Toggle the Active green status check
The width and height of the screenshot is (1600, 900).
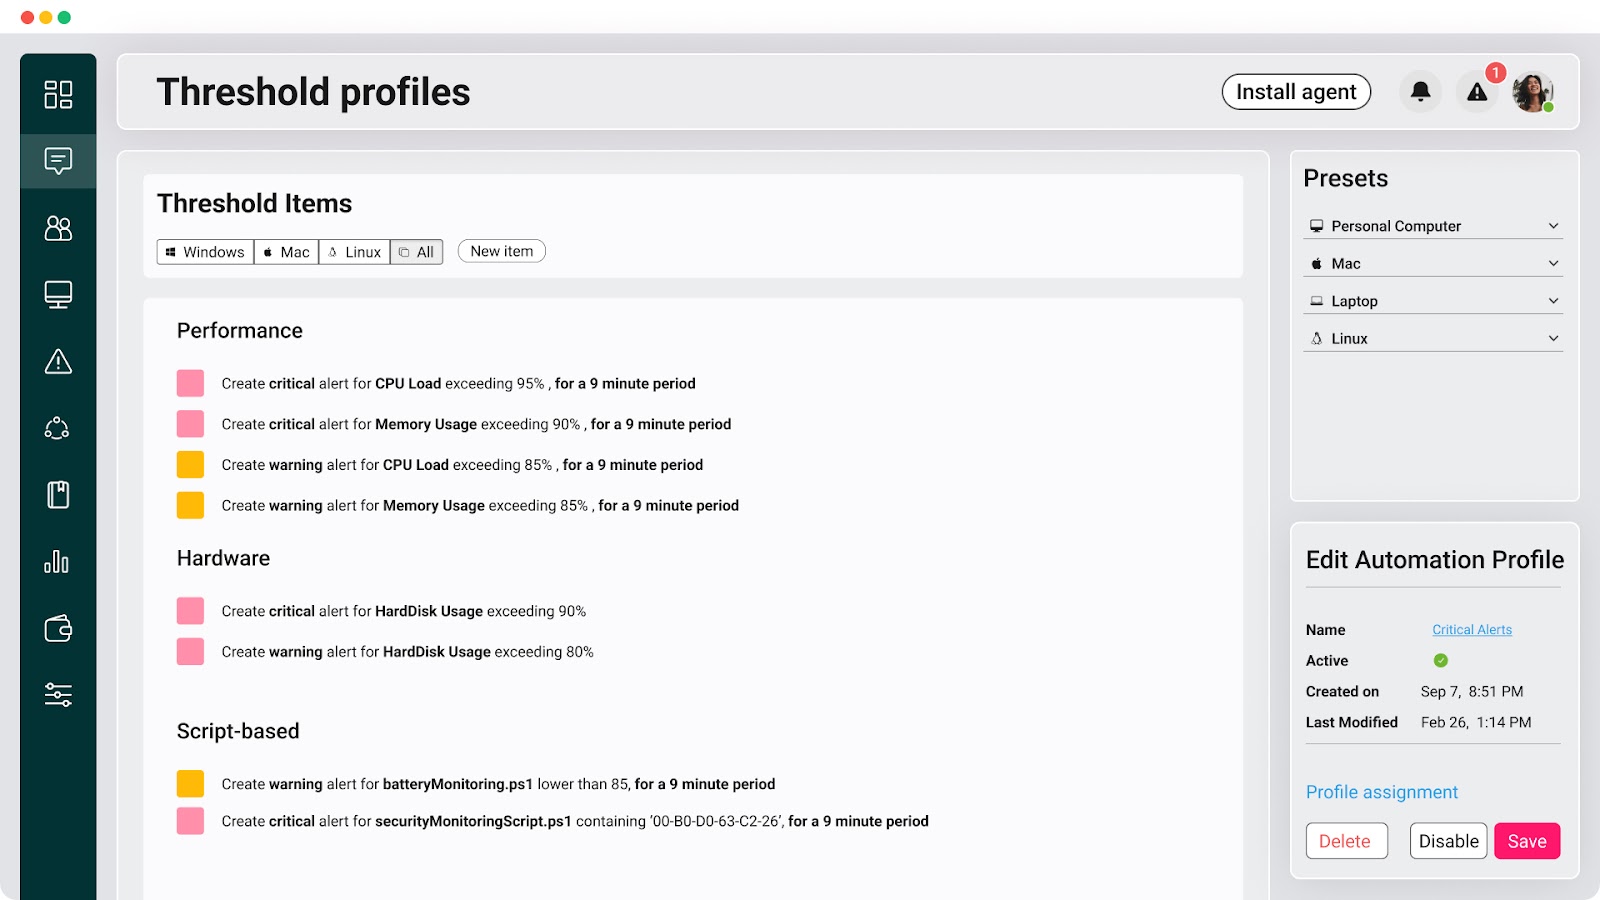coord(1441,660)
